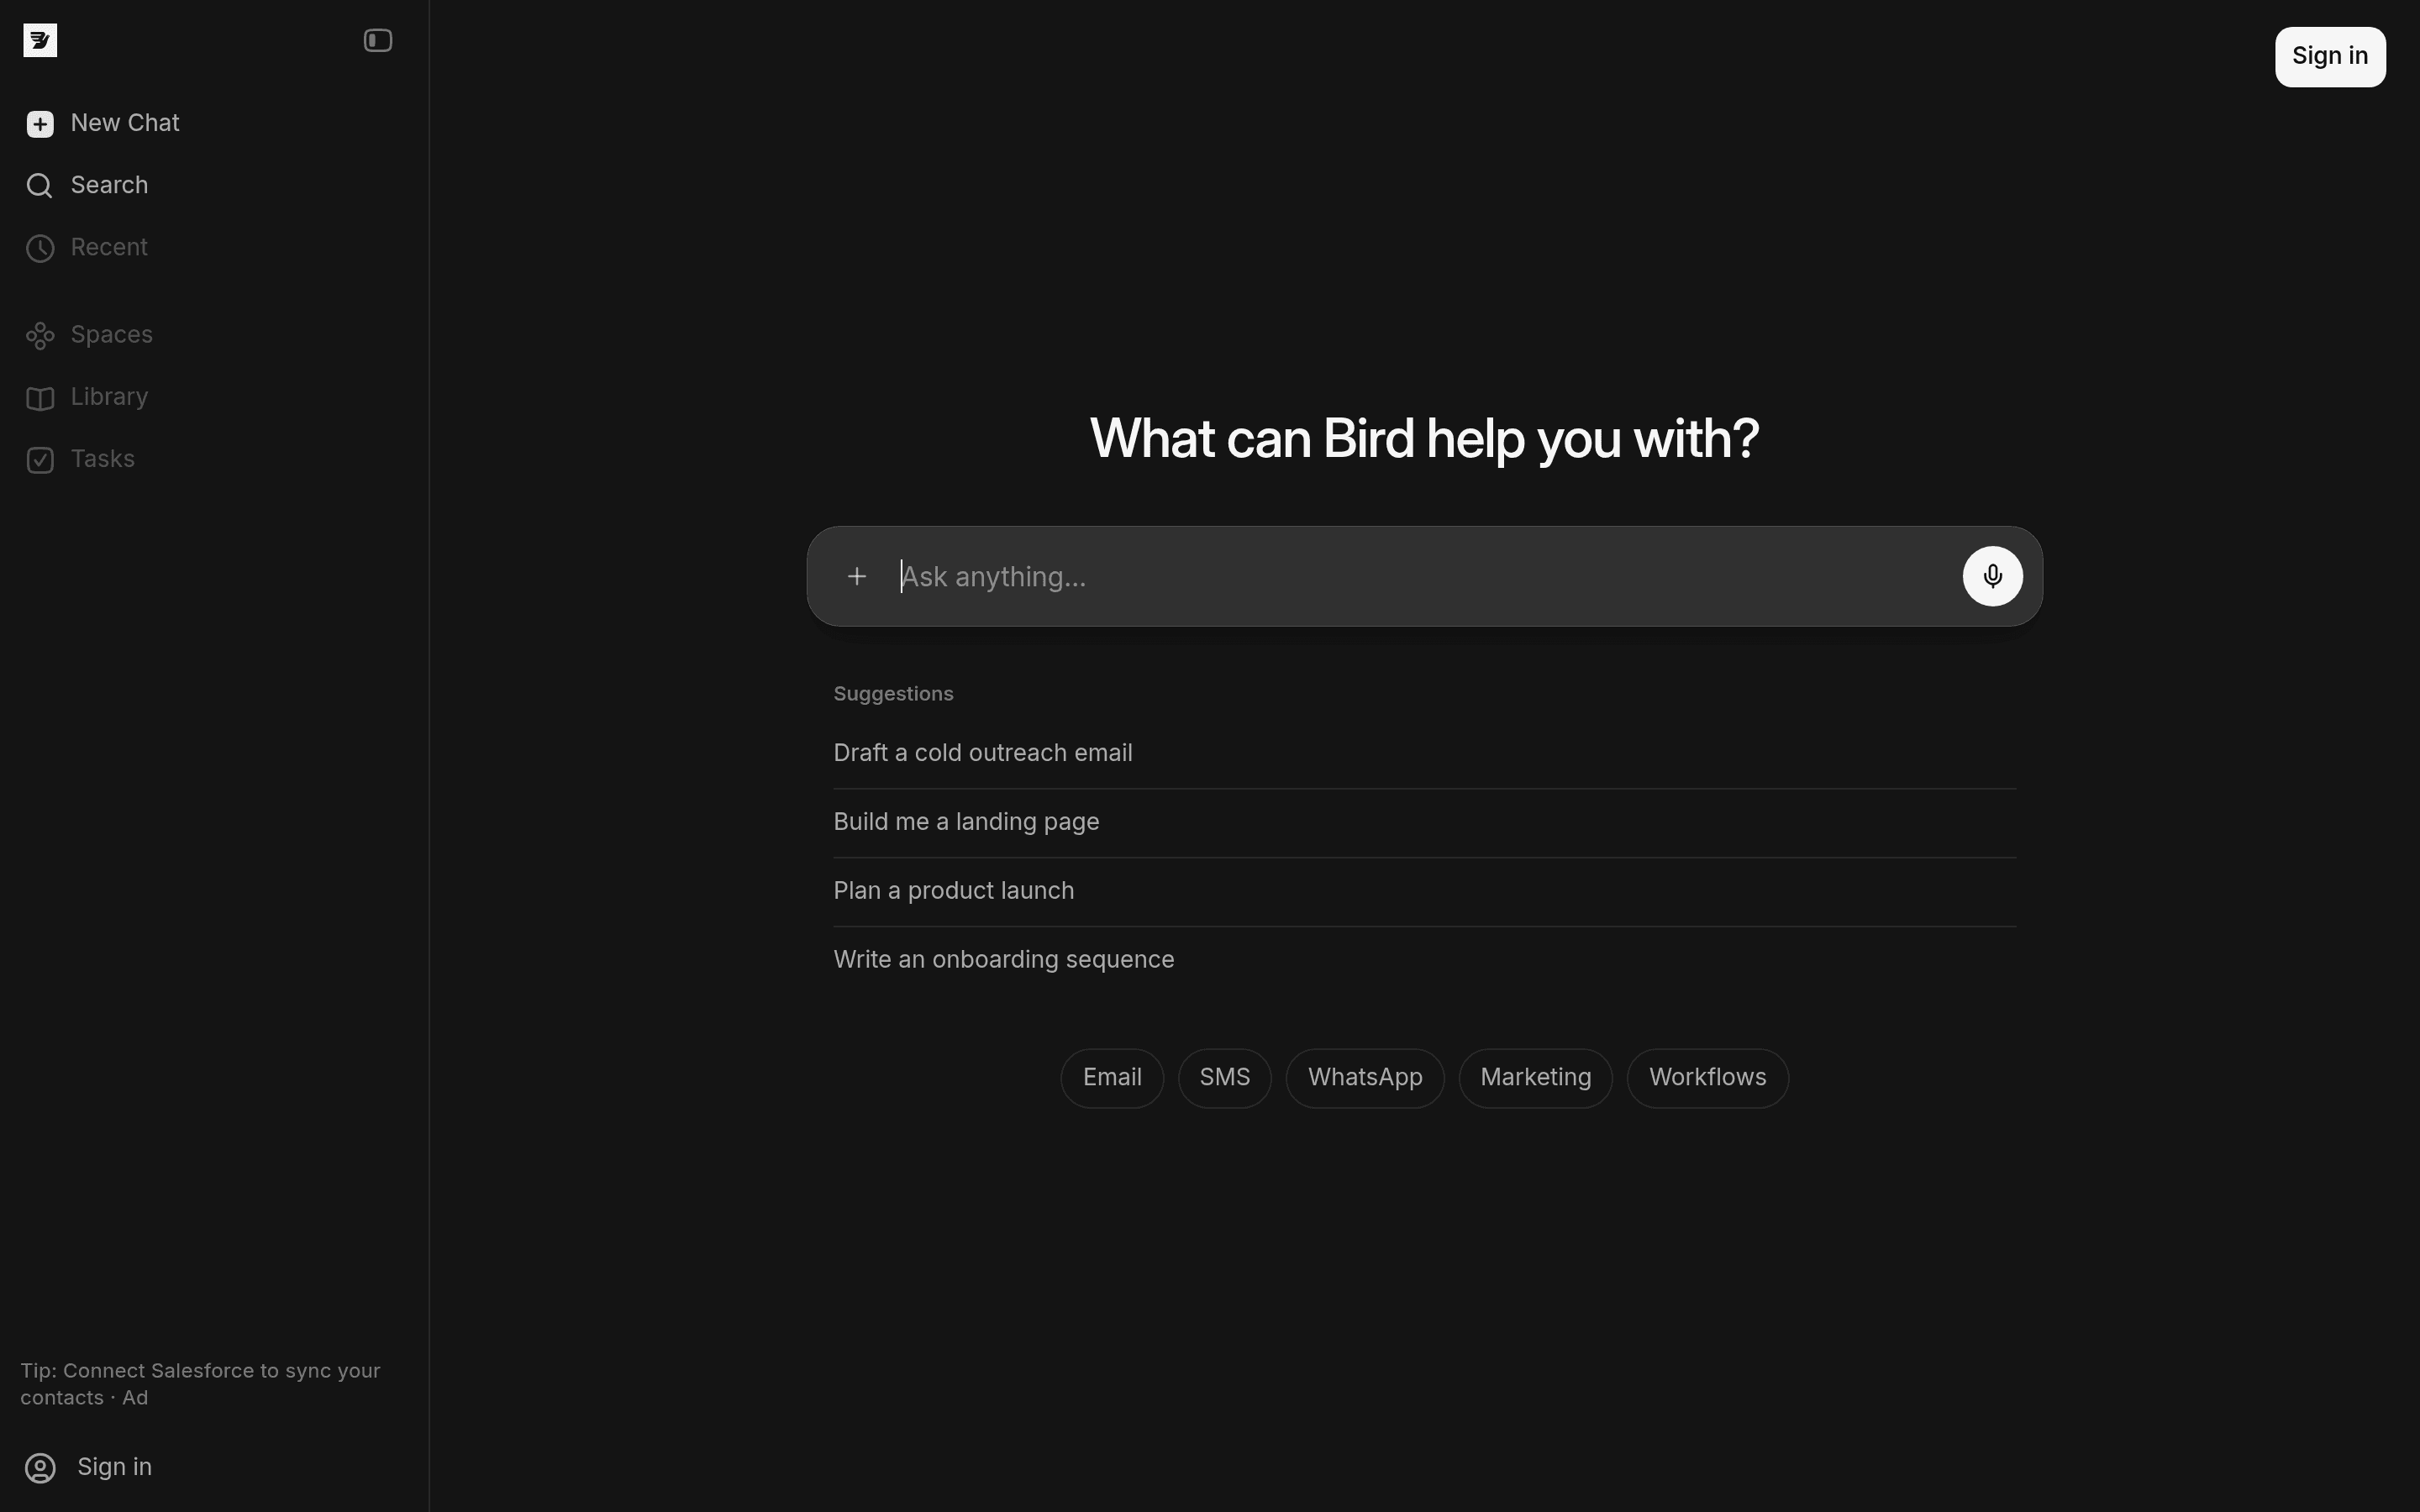The width and height of the screenshot is (2420, 1512).
Task: Choose the suggestion Build me a landing page
Action: [x=966, y=820]
